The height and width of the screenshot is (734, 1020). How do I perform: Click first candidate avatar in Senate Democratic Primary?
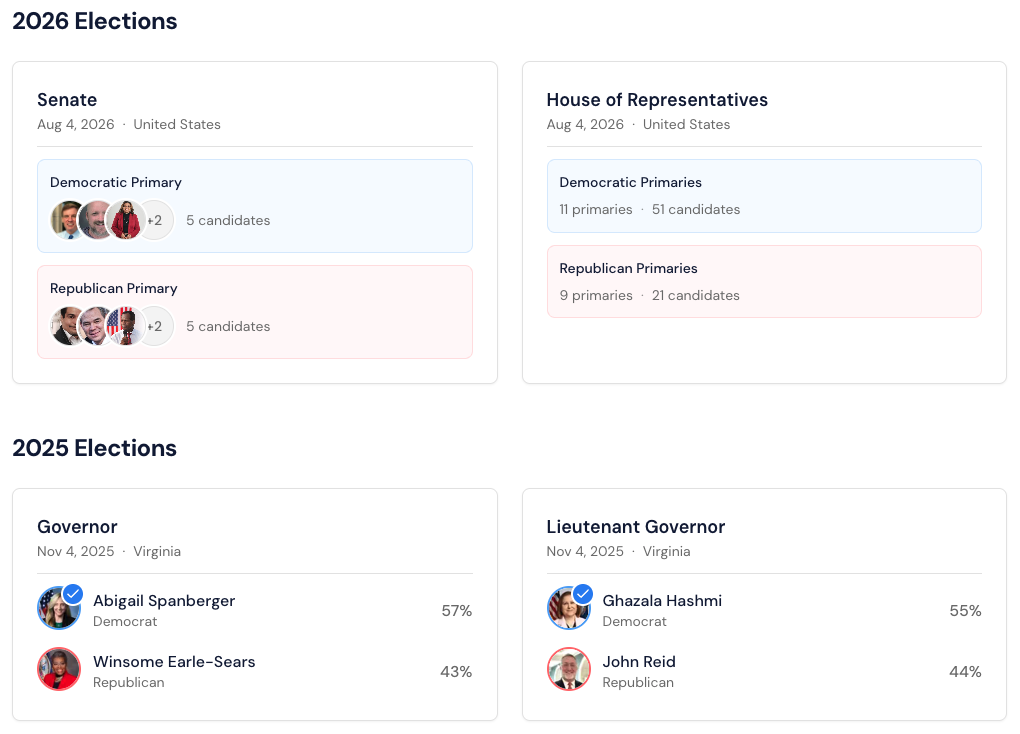(67, 220)
